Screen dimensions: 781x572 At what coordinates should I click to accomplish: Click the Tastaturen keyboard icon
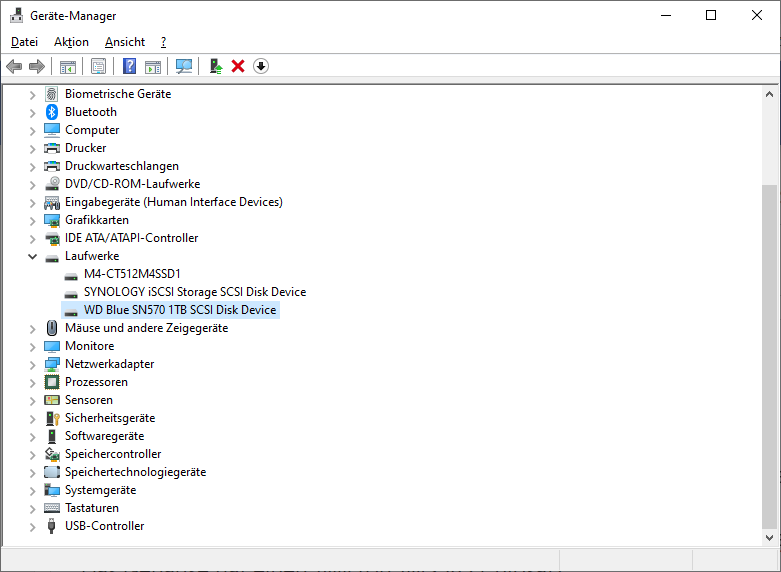tap(52, 508)
